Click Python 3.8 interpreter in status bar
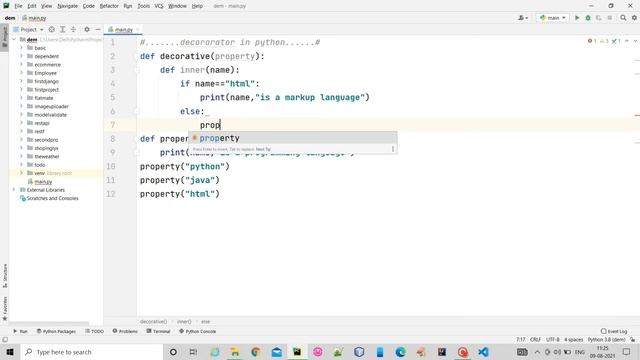 tap(606, 340)
